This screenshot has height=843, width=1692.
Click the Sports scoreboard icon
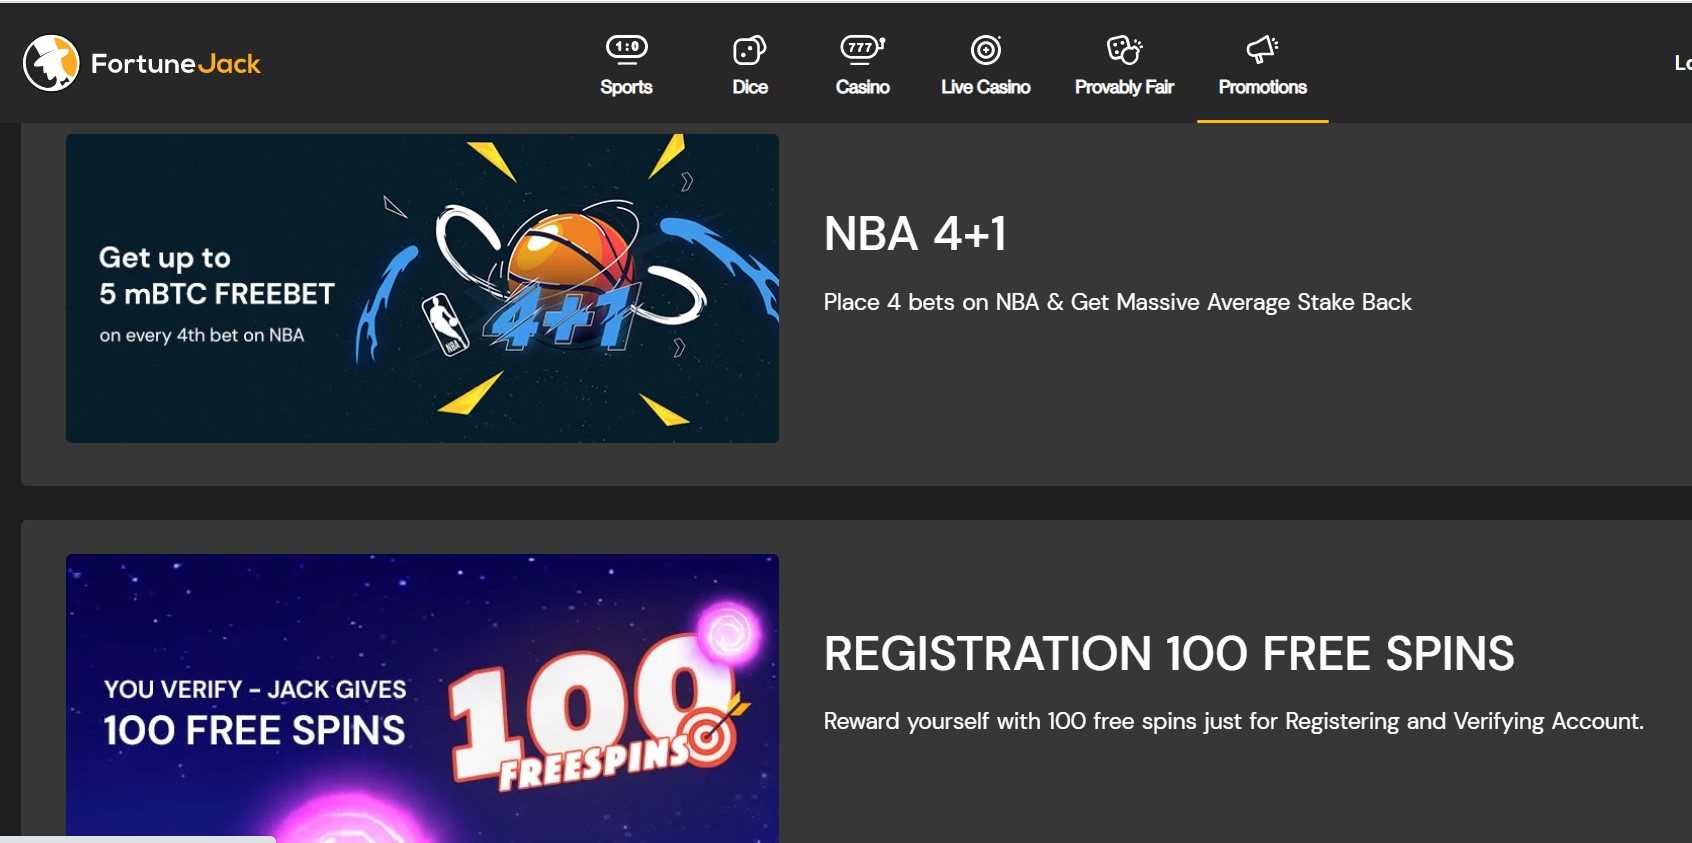(626, 48)
